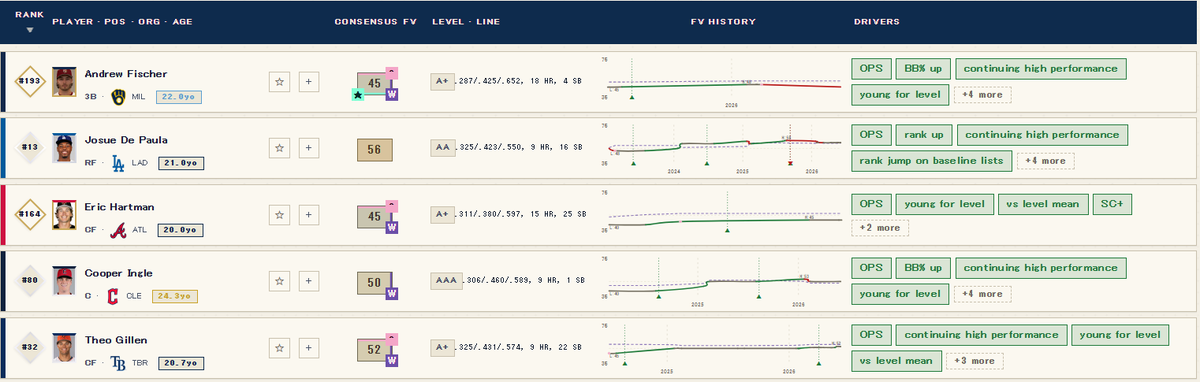Click vs level mean tag in Hartman's row
This screenshot has height=382, width=1200.
pyautogui.click(x=1042, y=203)
